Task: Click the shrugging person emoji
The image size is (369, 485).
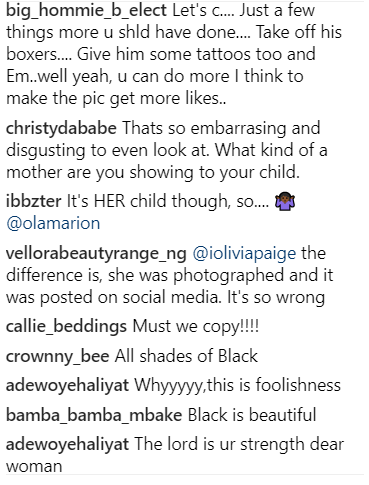Action: (285, 202)
